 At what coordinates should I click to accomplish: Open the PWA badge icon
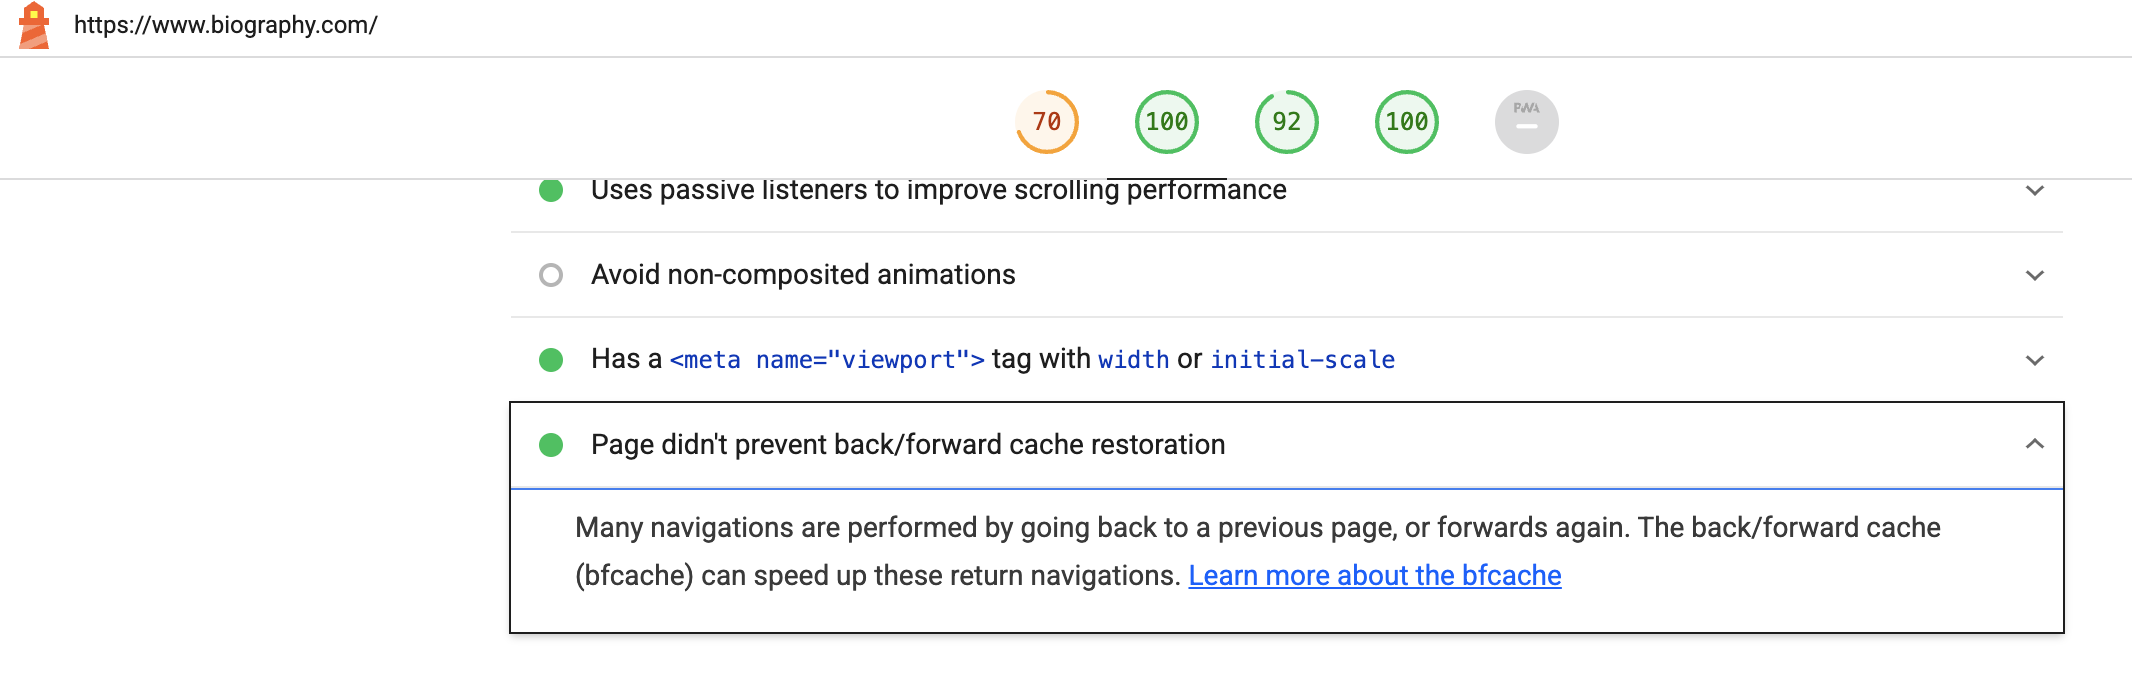coord(1525,121)
